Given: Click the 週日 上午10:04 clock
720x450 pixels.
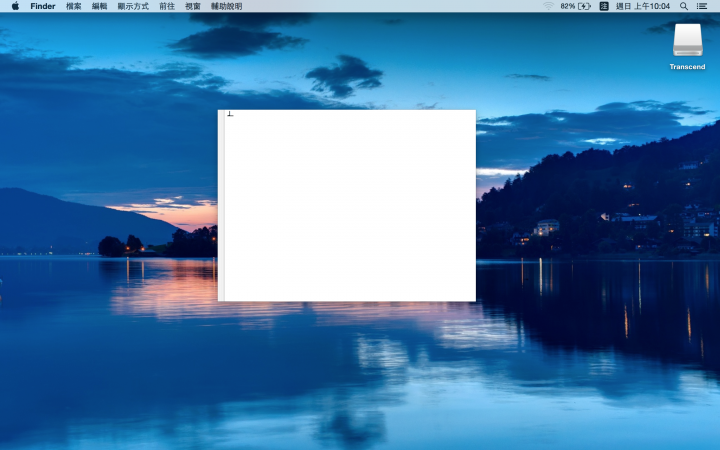Looking at the screenshot, I should tap(643, 6).
